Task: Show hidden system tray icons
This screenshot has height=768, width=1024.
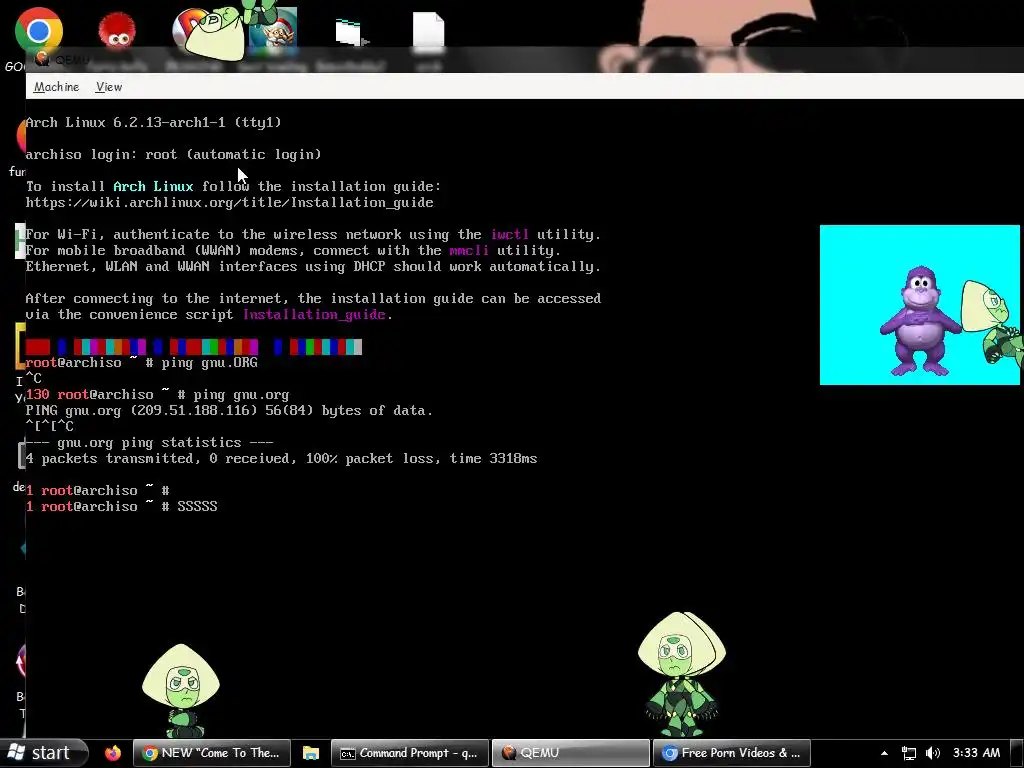Action: point(884,753)
